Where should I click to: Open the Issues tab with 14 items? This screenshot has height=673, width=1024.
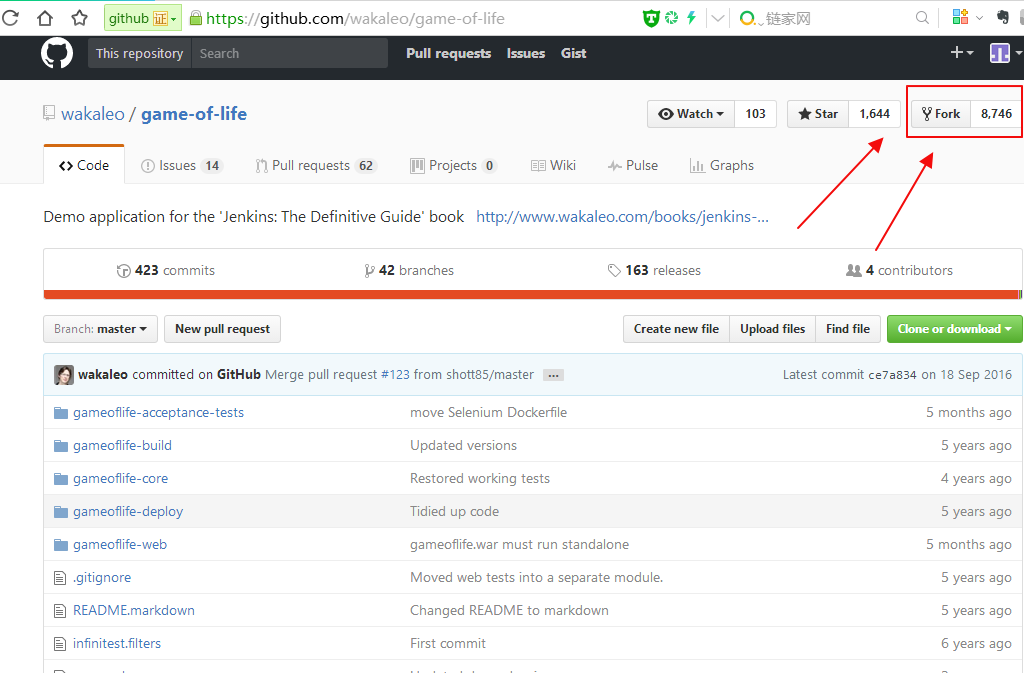[x=182, y=166]
